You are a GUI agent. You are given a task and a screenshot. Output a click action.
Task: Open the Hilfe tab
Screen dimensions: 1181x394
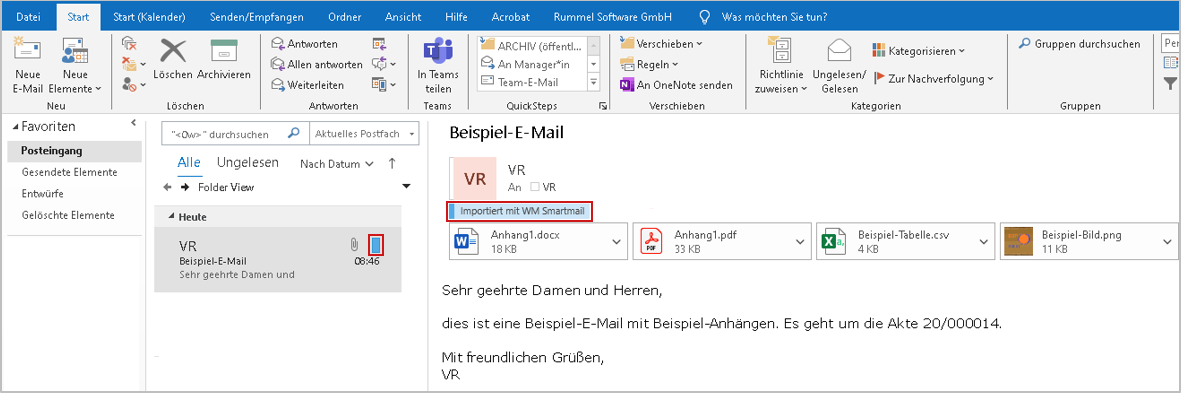tap(456, 16)
